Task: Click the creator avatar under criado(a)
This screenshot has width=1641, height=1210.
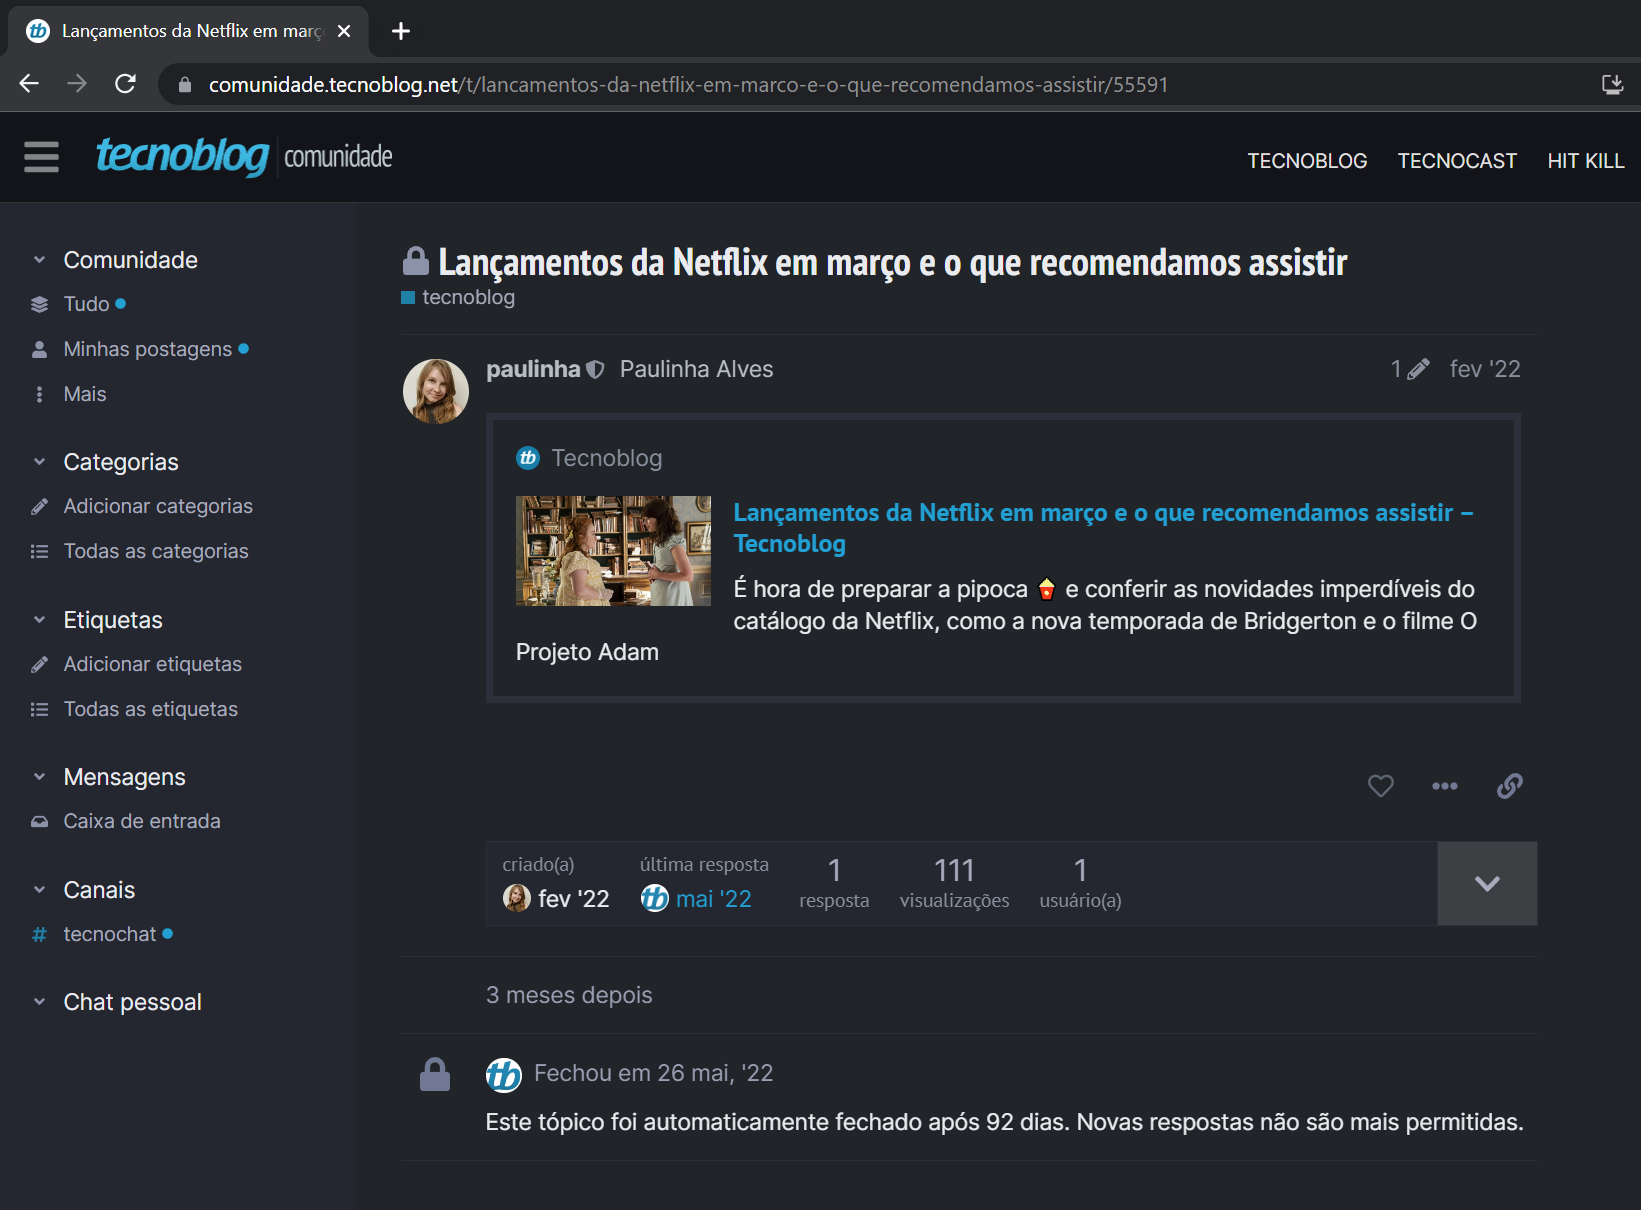Action: point(516,899)
